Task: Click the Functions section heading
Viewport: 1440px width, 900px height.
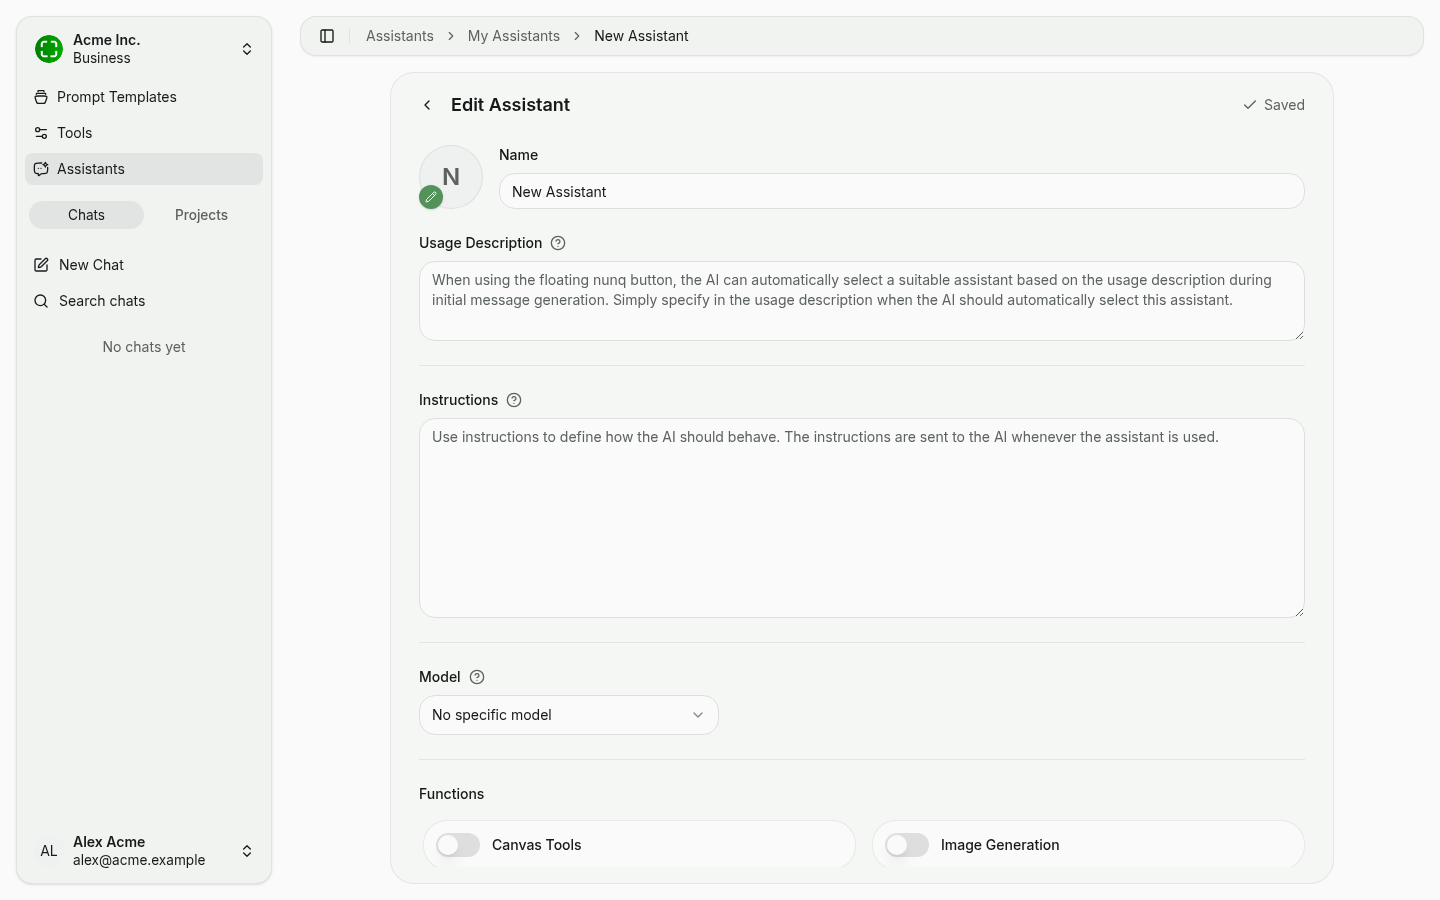Action: point(451,794)
